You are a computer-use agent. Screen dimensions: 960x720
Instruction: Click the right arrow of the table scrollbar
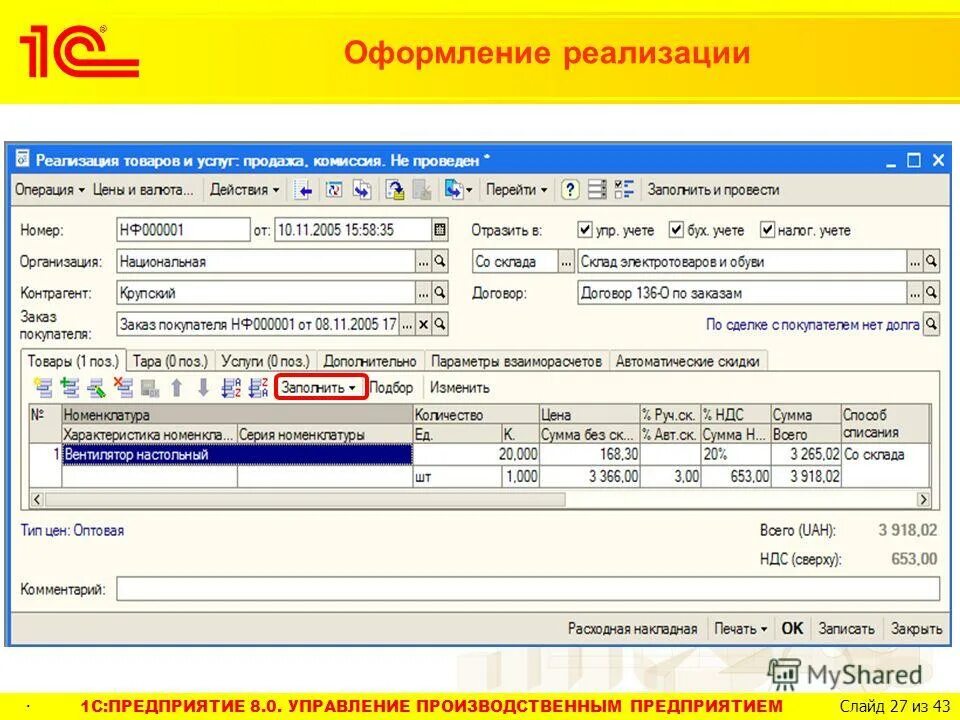click(923, 500)
